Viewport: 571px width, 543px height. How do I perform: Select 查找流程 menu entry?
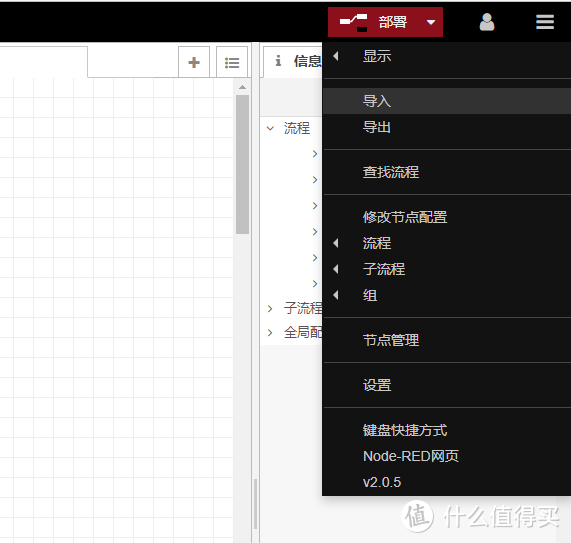pyautogui.click(x=447, y=172)
